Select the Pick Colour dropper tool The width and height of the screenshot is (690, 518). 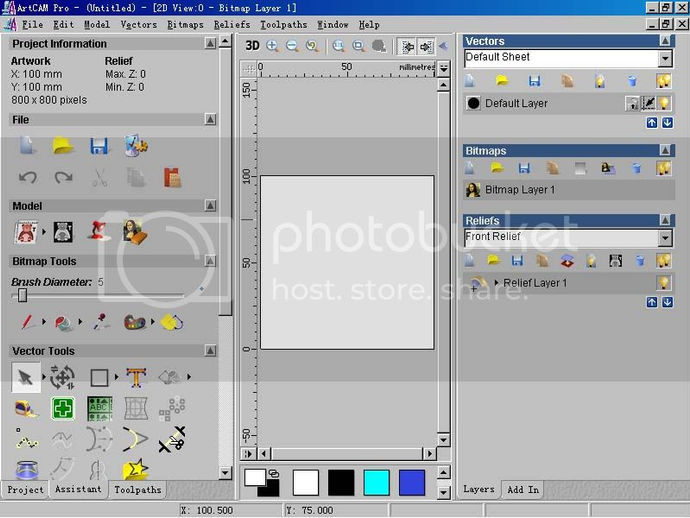click(101, 322)
